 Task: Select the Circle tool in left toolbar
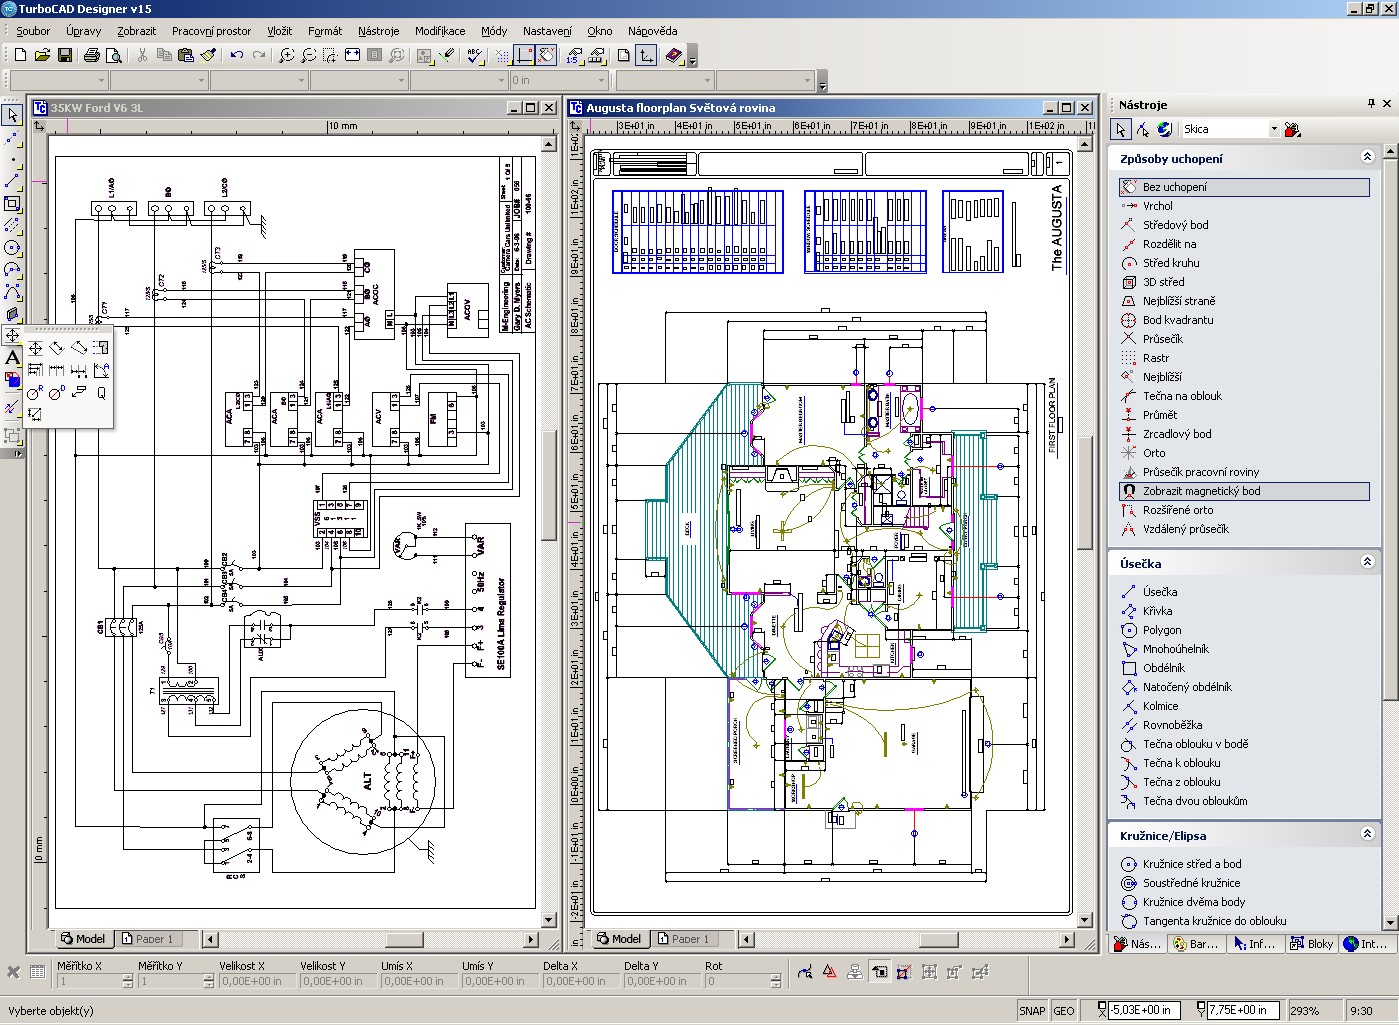tap(12, 247)
